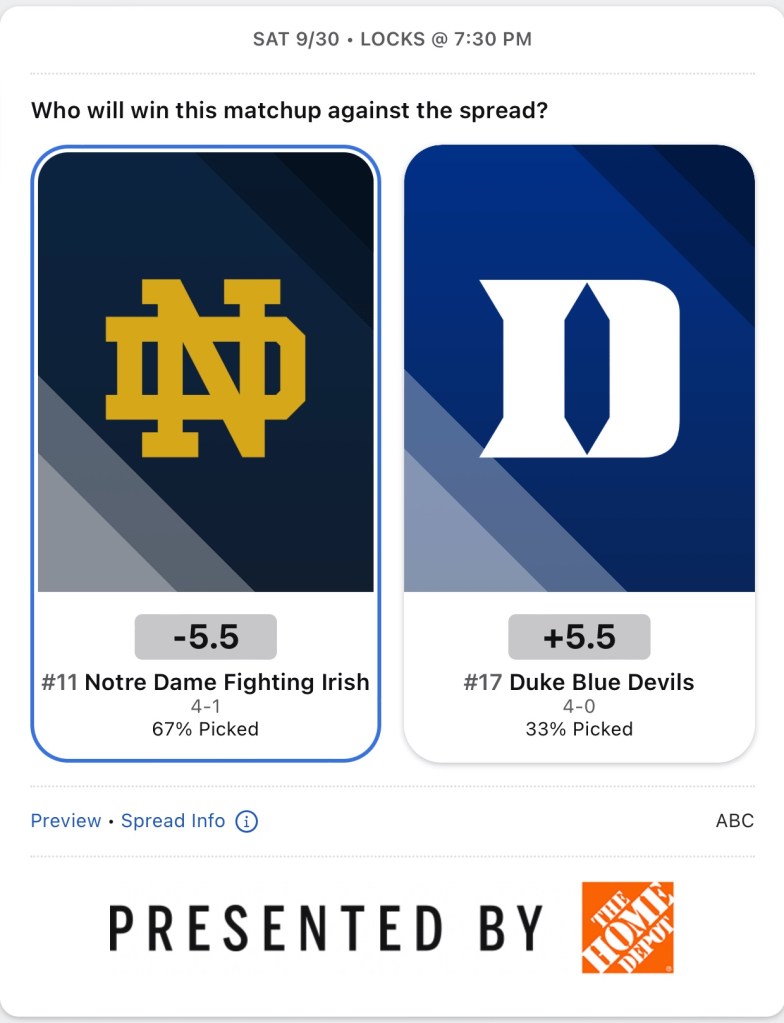Select the +5.5 spread badge

click(579, 637)
